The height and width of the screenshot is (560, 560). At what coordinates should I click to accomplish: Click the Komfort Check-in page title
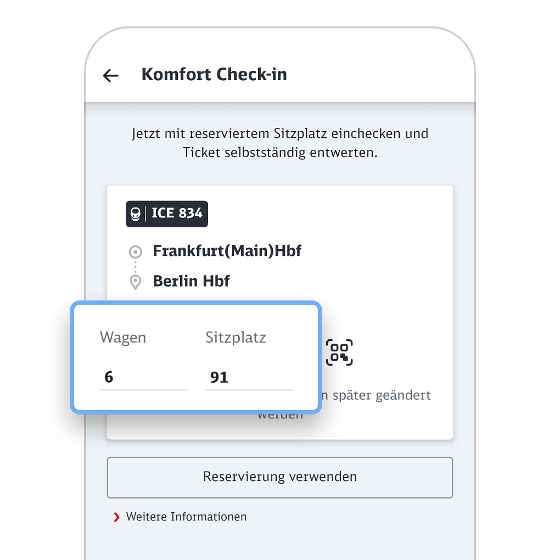click(x=214, y=75)
